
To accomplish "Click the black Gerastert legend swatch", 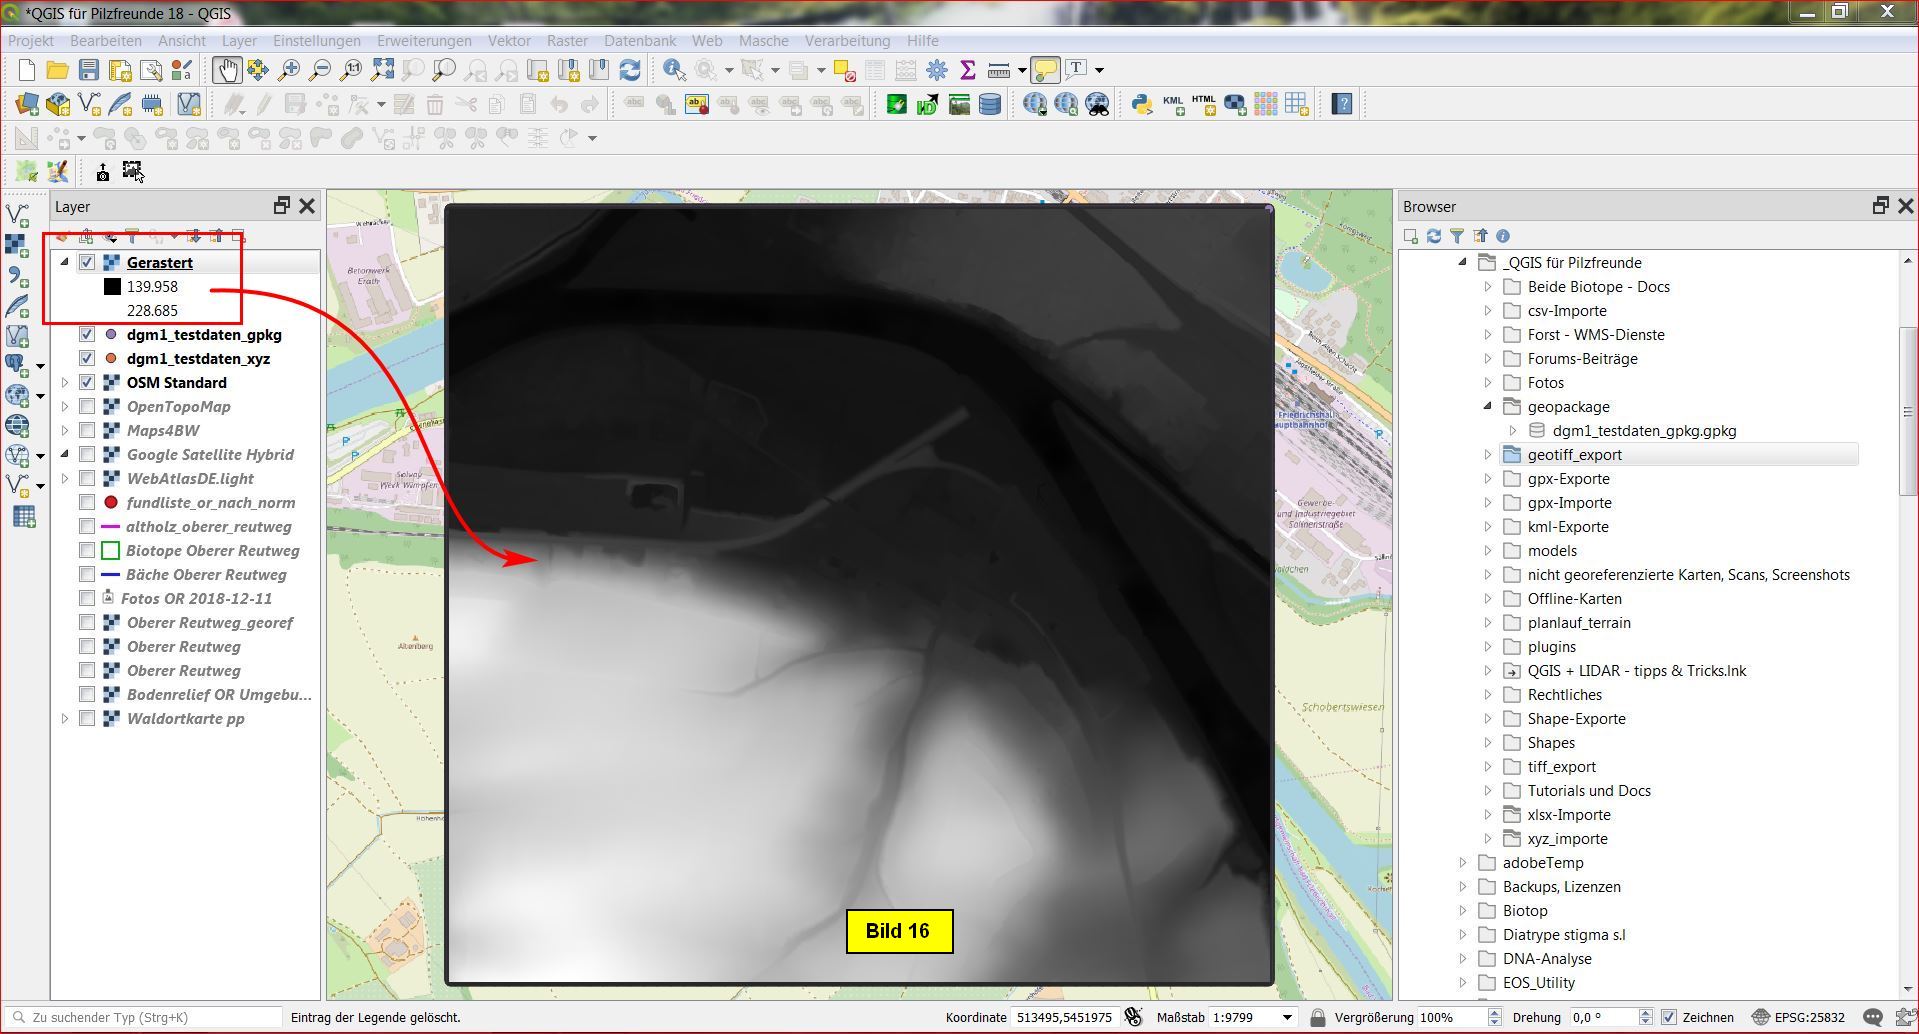I will click(112, 287).
